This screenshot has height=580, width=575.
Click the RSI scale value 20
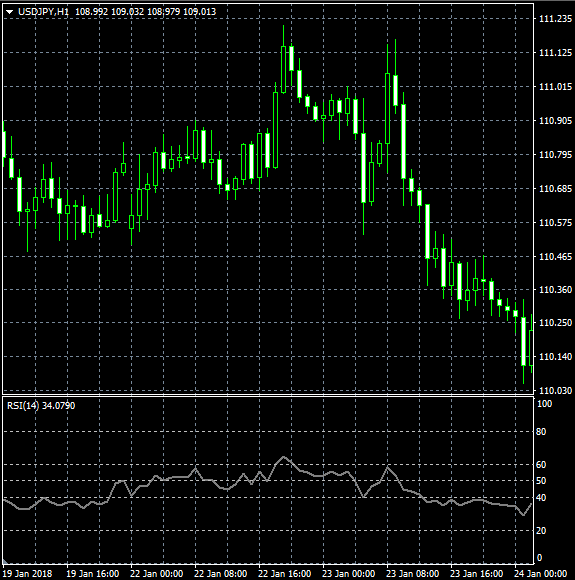[x=541, y=530]
